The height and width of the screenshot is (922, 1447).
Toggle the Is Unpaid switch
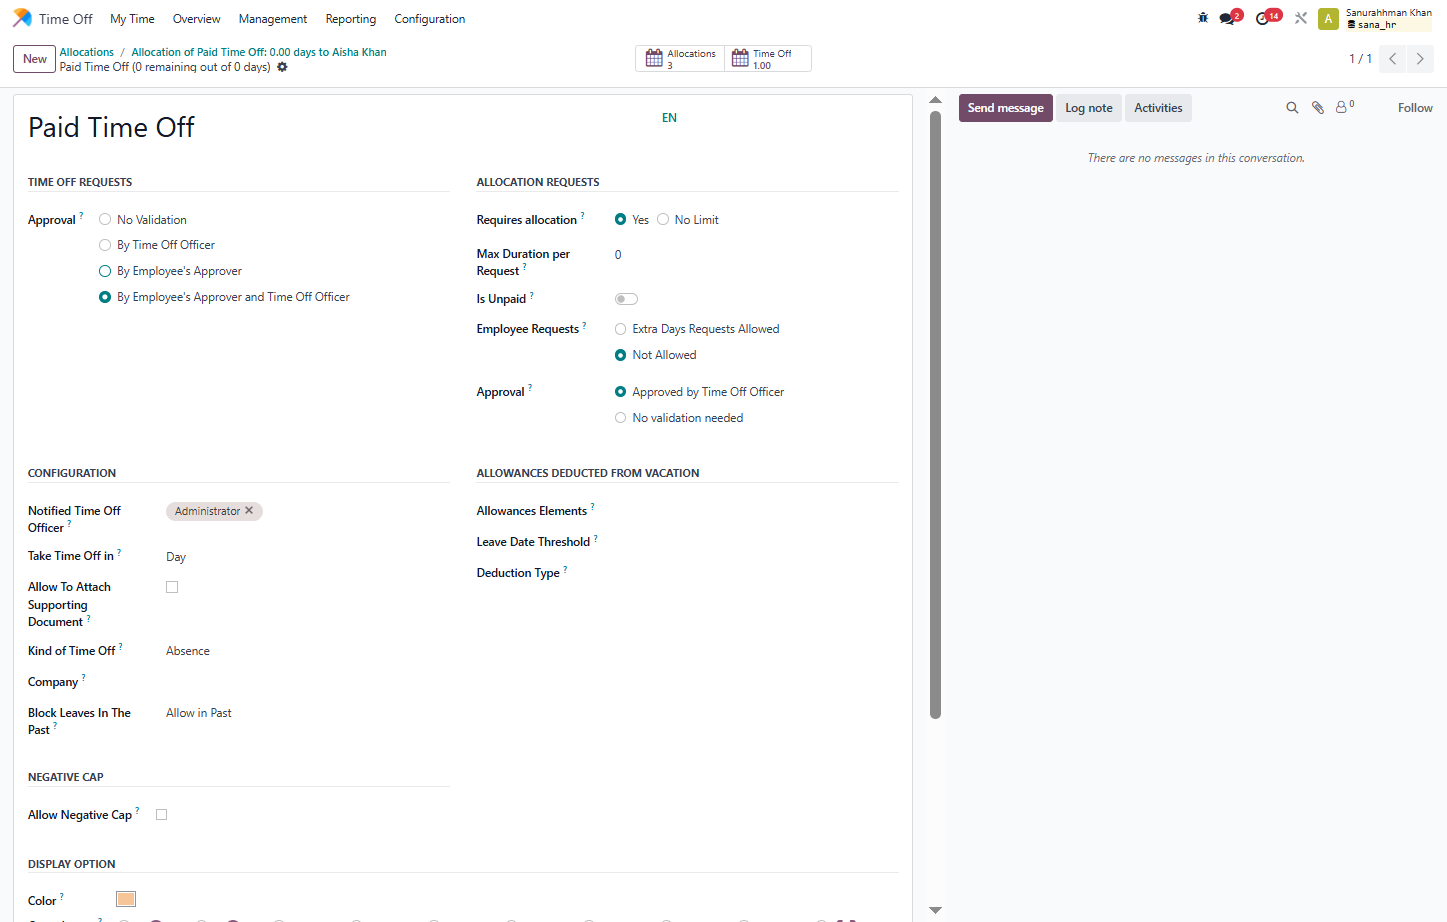[x=626, y=299]
